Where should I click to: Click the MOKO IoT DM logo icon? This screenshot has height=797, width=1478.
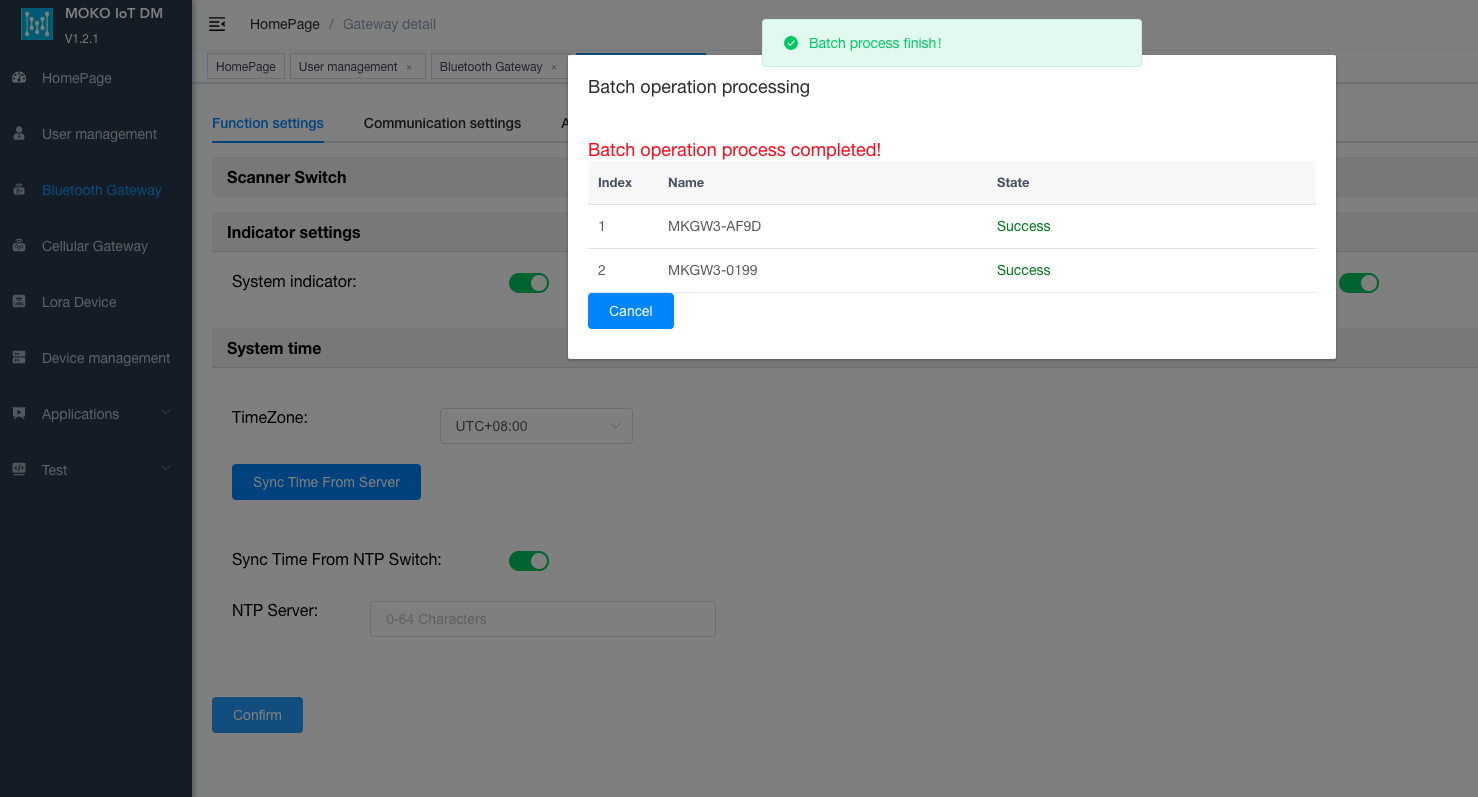pyautogui.click(x=37, y=24)
